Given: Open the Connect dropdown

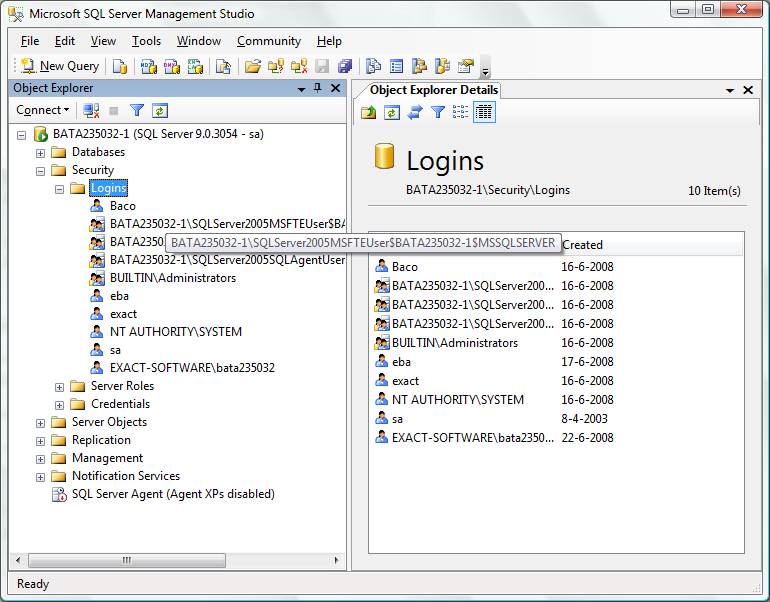Looking at the screenshot, I should (x=43, y=110).
